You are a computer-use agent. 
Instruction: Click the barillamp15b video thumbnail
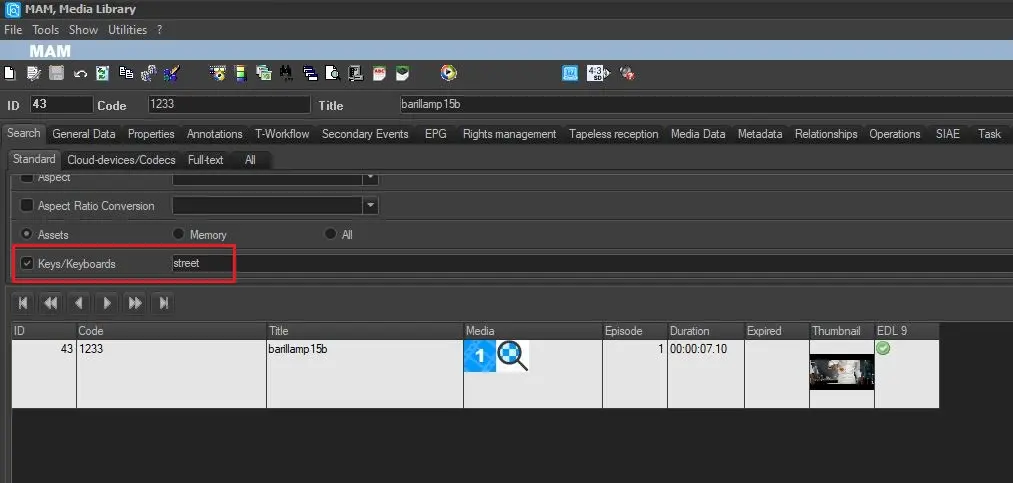click(841, 372)
